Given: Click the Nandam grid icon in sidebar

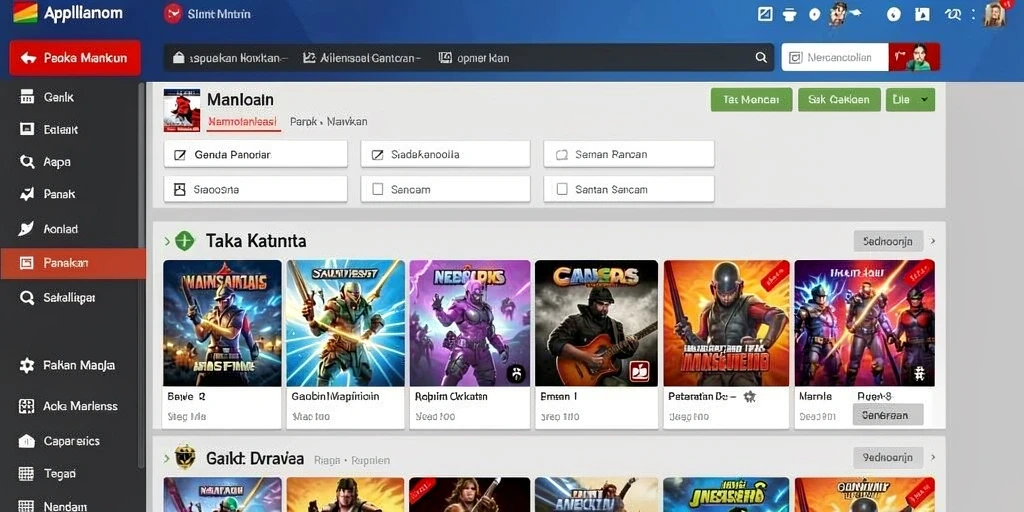Looking at the screenshot, I should coord(26,506).
